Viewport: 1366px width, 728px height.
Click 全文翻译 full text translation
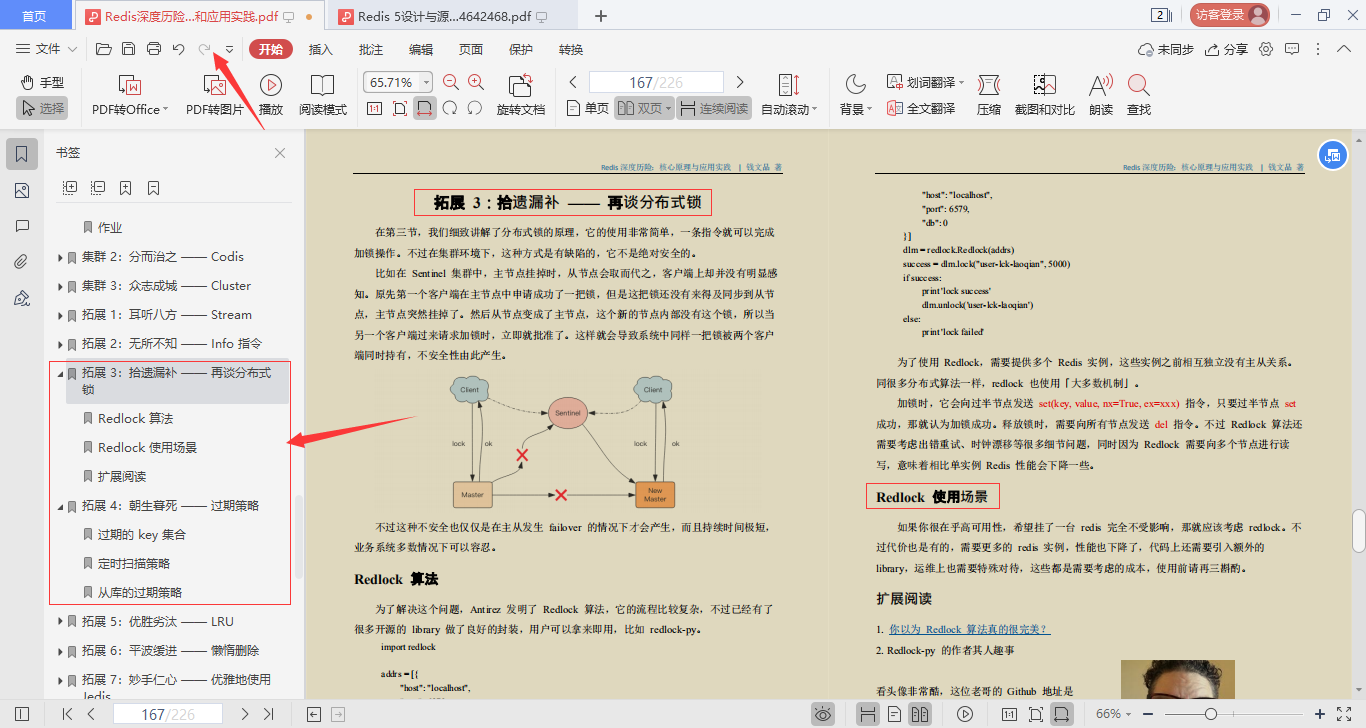click(x=920, y=108)
